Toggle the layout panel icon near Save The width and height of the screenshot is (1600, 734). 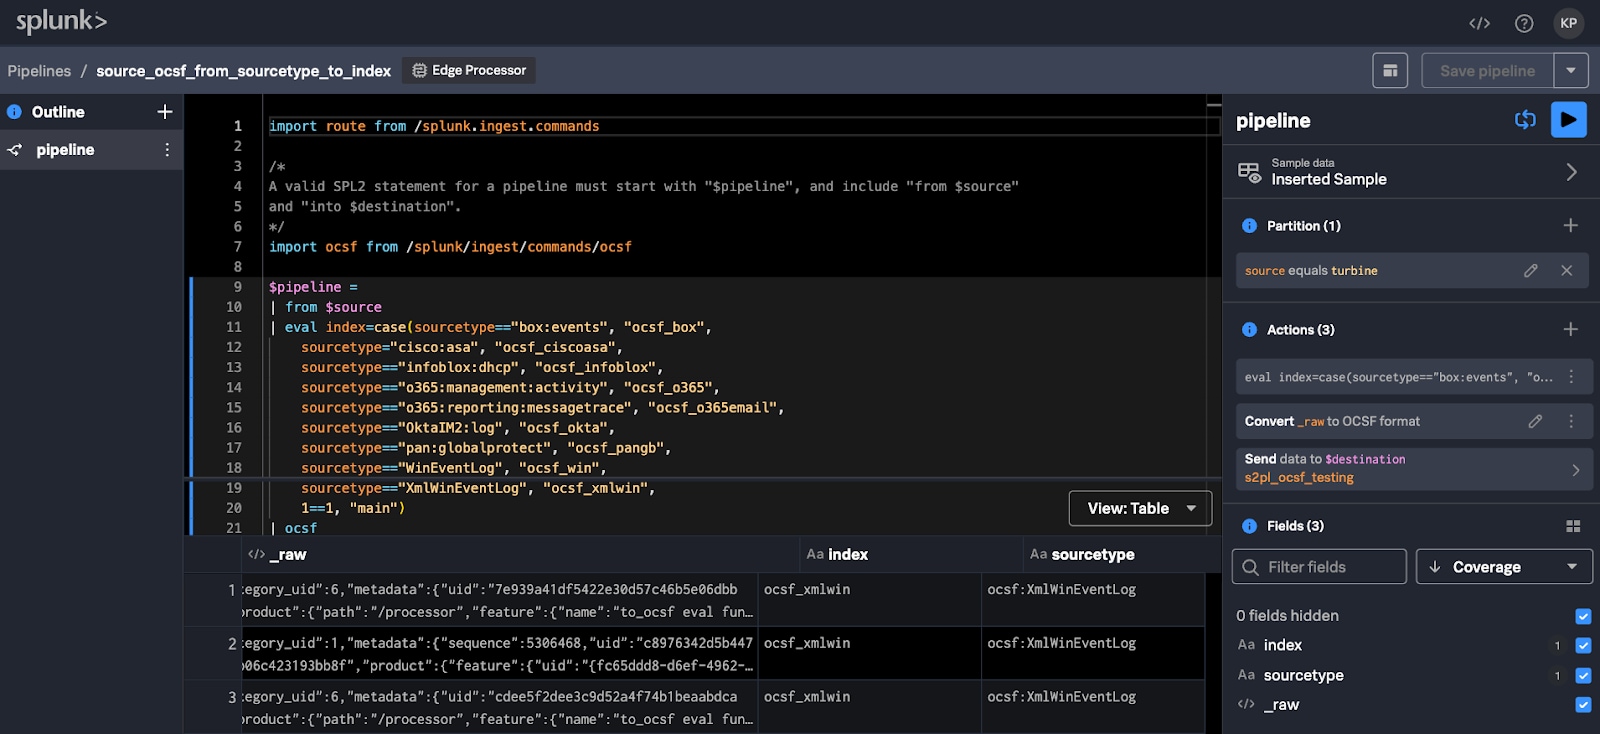point(1390,71)
